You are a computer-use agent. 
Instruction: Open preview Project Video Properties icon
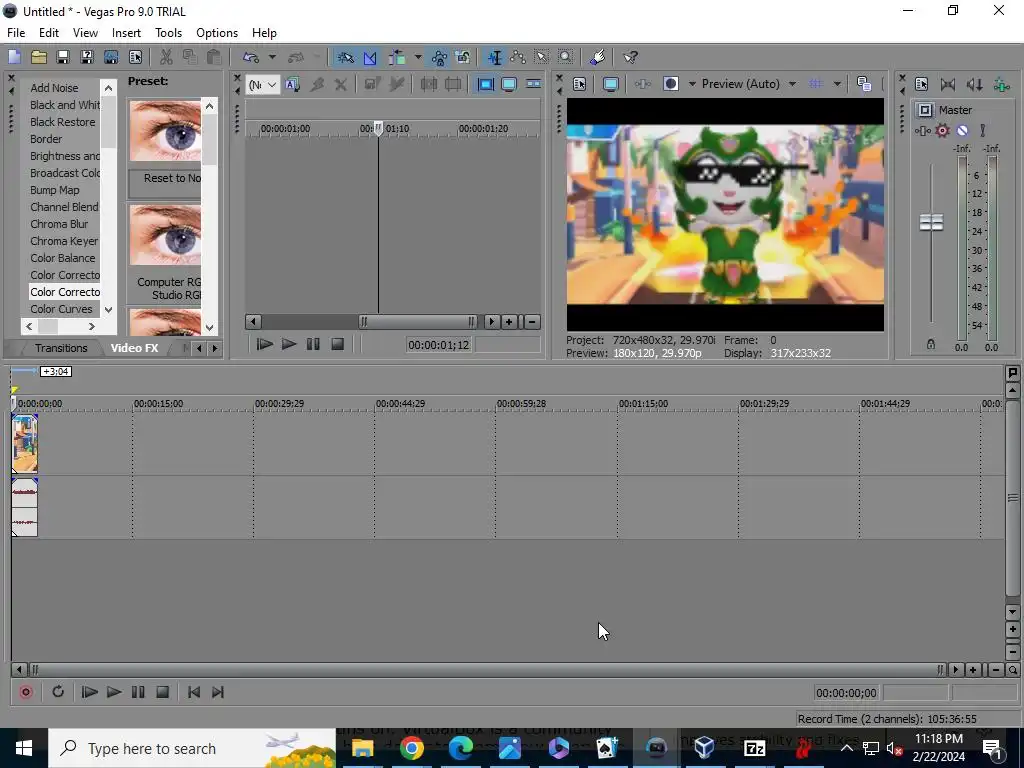579,84
